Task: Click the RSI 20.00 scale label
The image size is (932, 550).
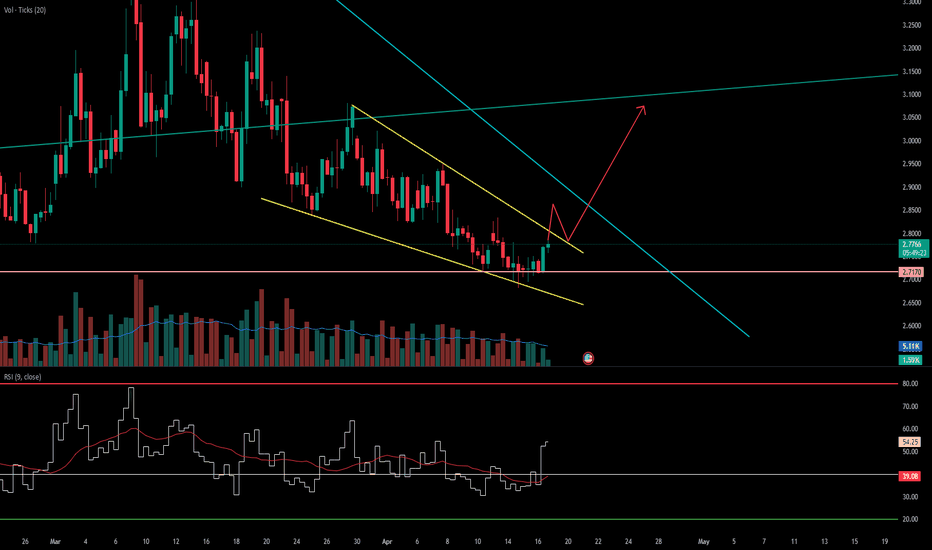Action: tap(911, 519)
